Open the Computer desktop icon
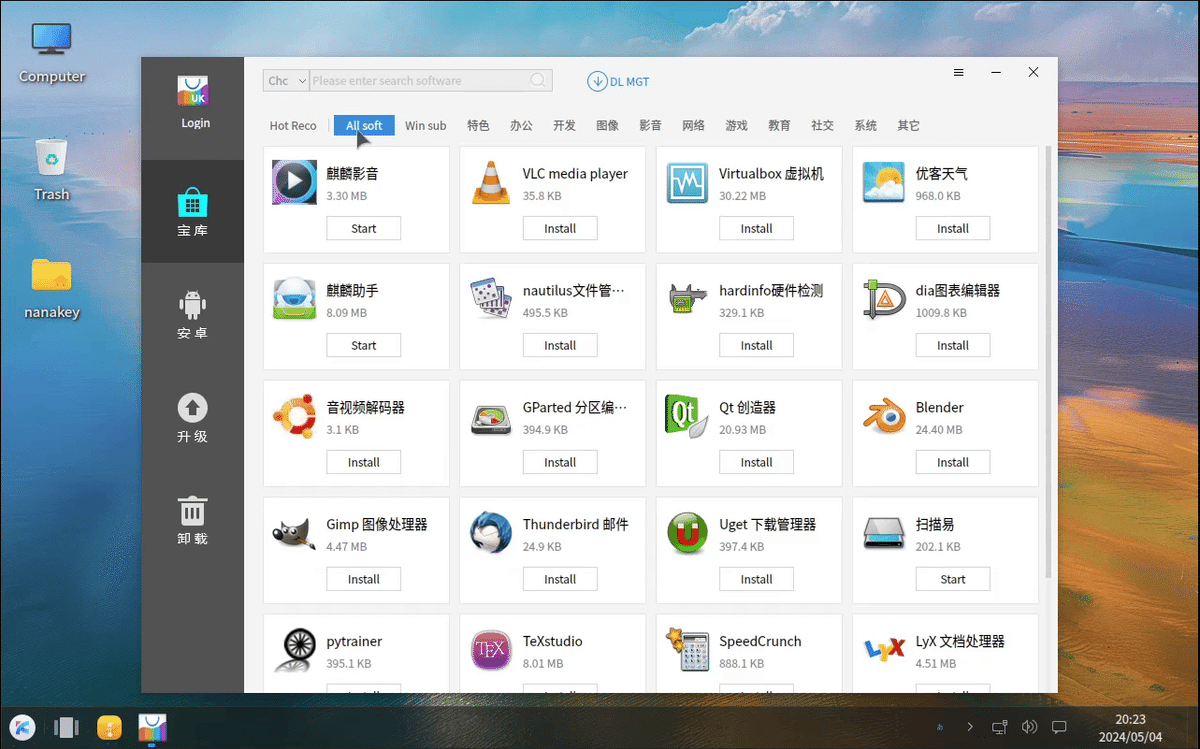 pyautogui.click(x=52, y=52)
